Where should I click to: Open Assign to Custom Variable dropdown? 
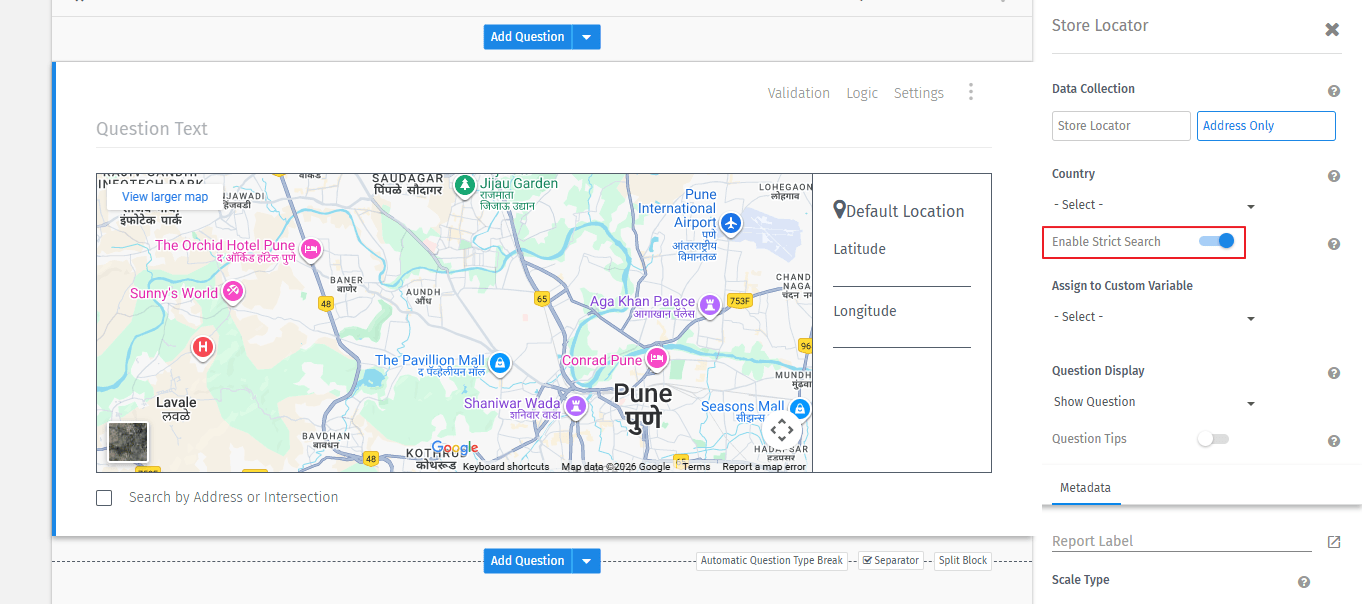coord(1154,317)
